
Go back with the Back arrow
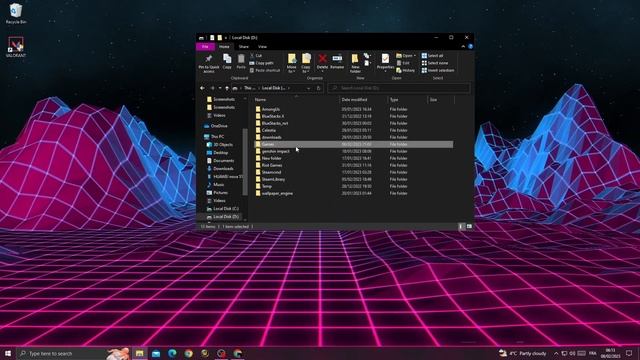pyautogui.click(x=202, y=88)
